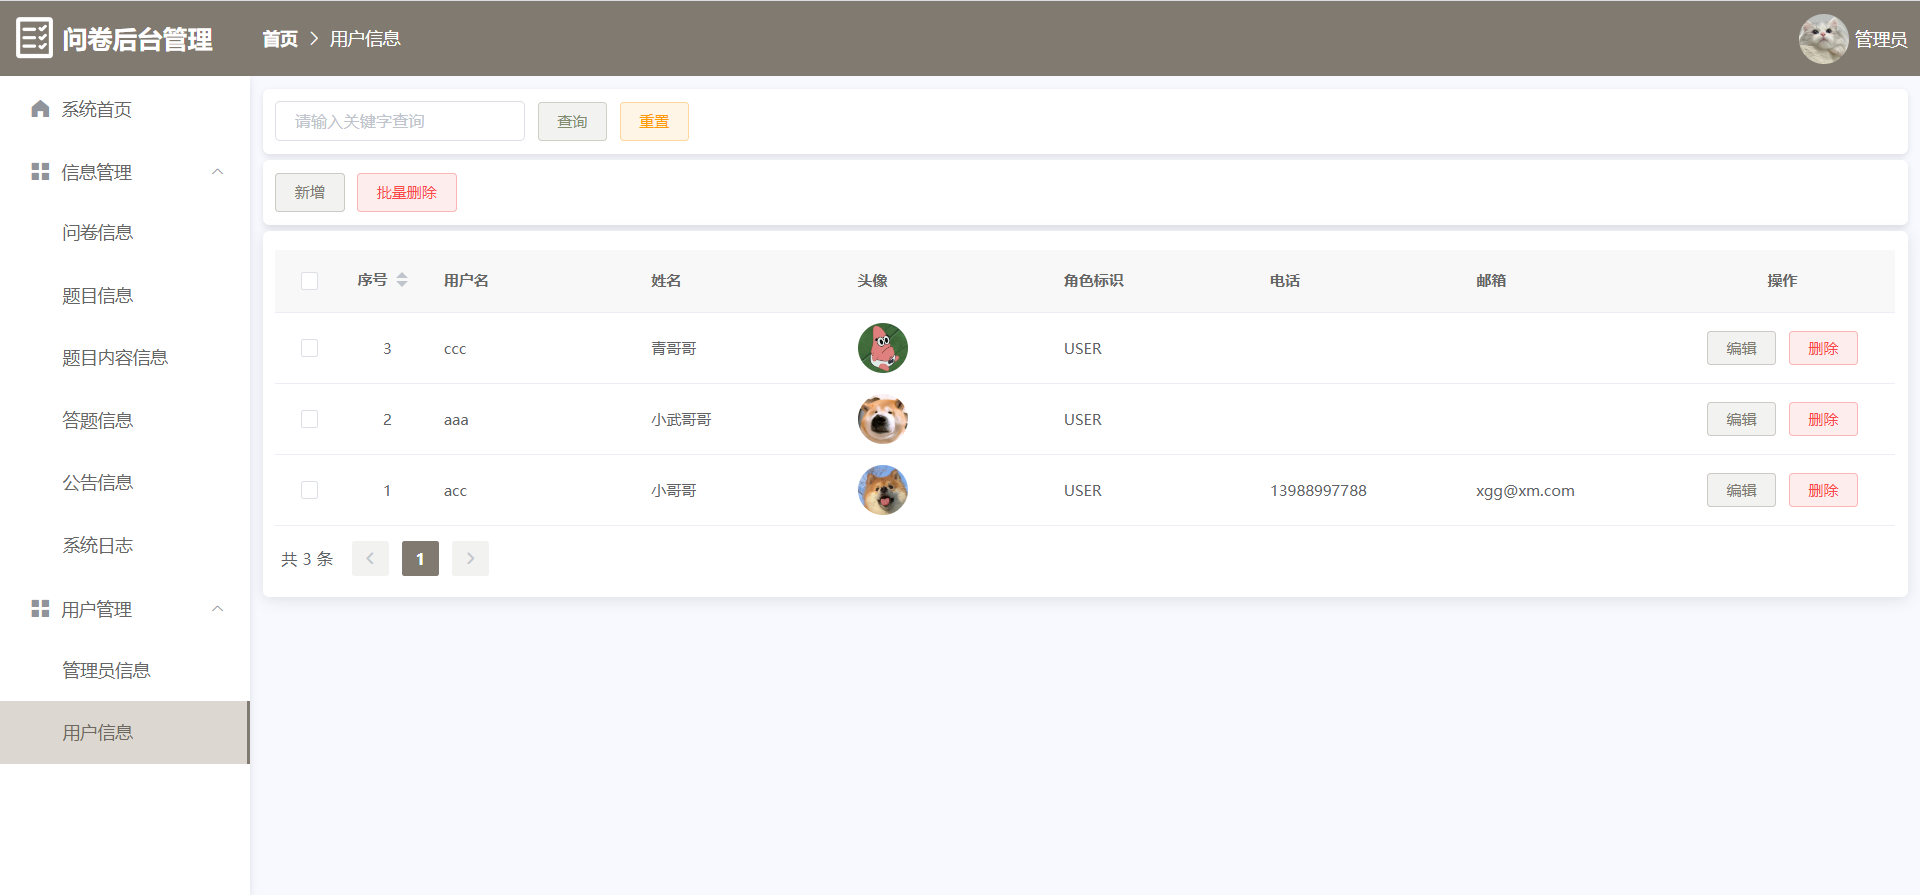Screen dimensions: 1920x895
Task: Click the grid icon beside 用户管理
Action: (x=40, y=609)
